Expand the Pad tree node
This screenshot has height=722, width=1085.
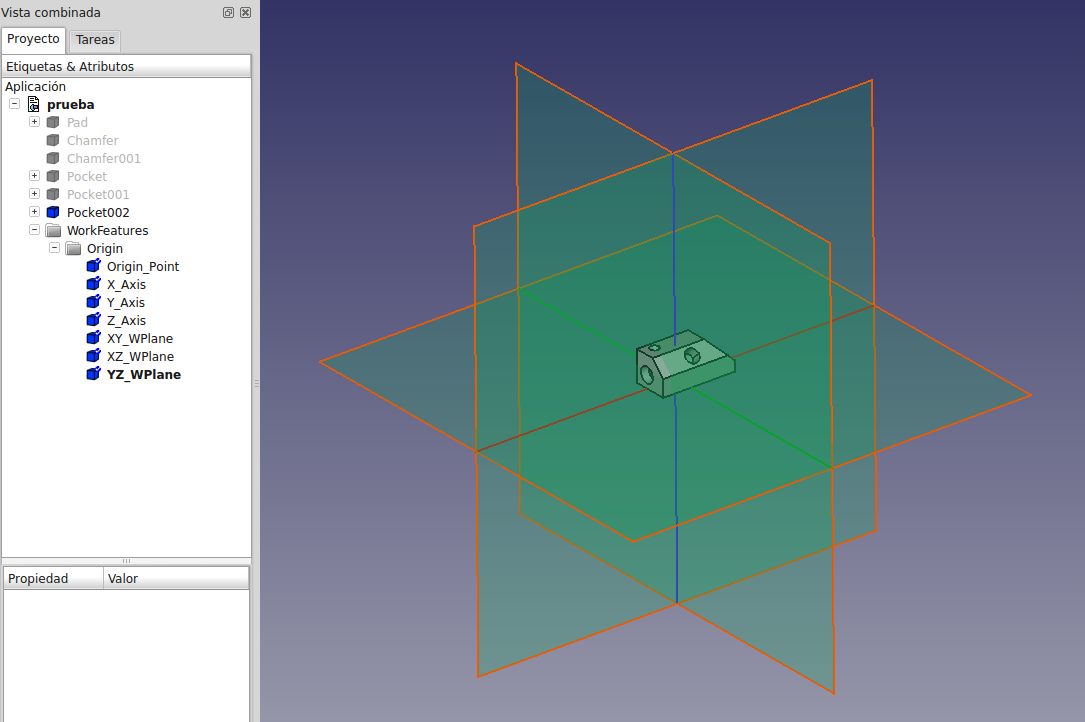point(34,121)
